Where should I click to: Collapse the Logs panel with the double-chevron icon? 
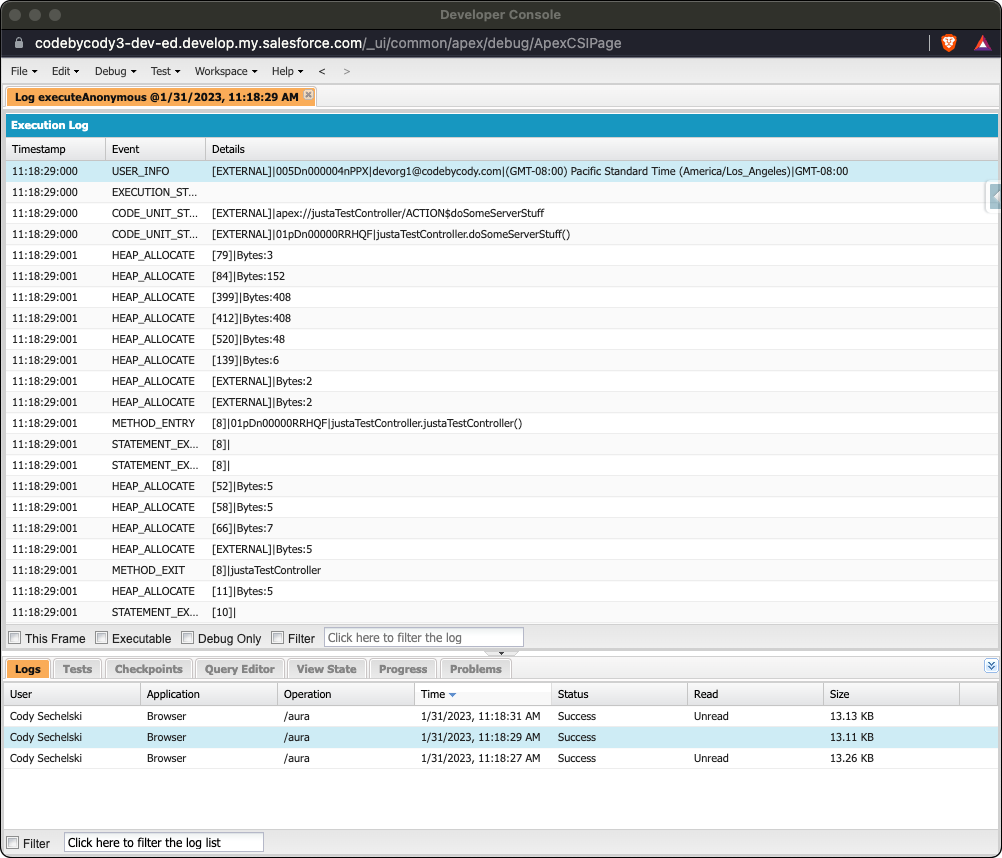(x=990, y=665)
